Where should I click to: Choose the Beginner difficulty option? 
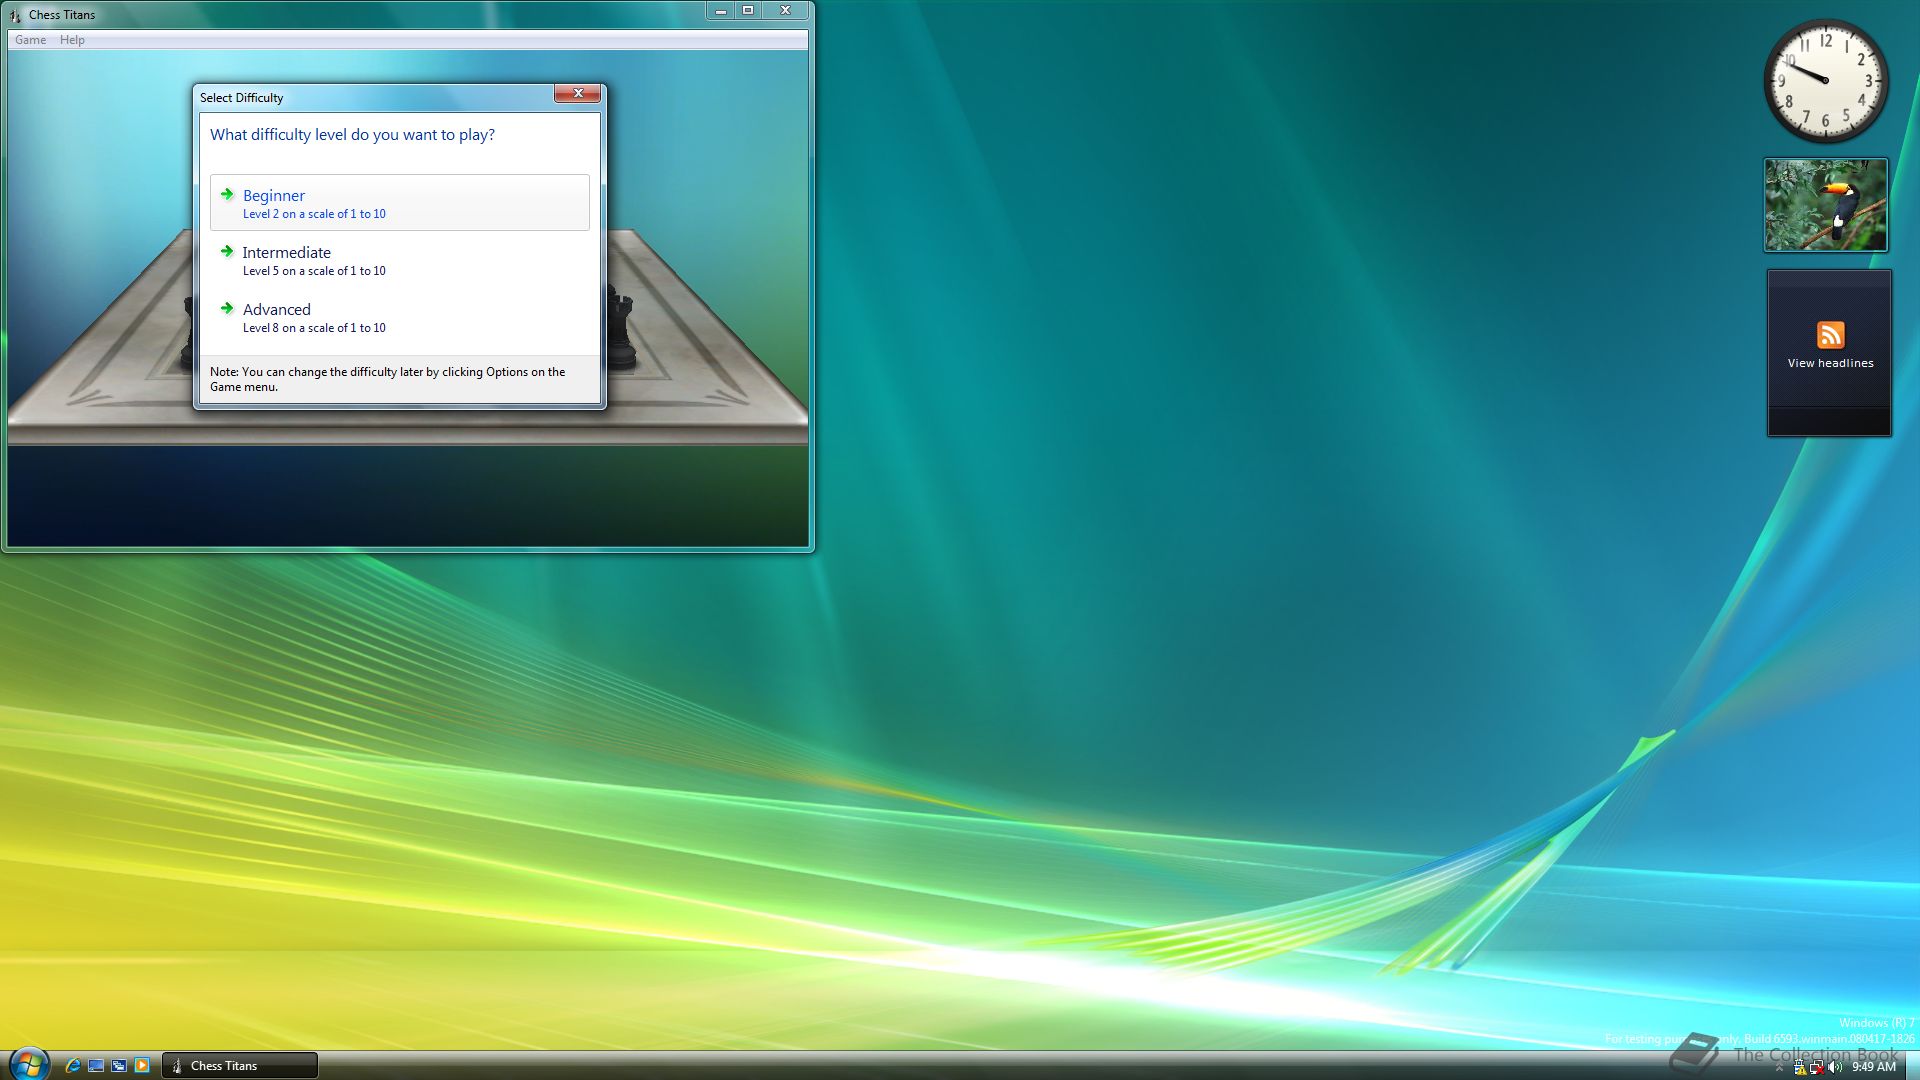[399, 203]
